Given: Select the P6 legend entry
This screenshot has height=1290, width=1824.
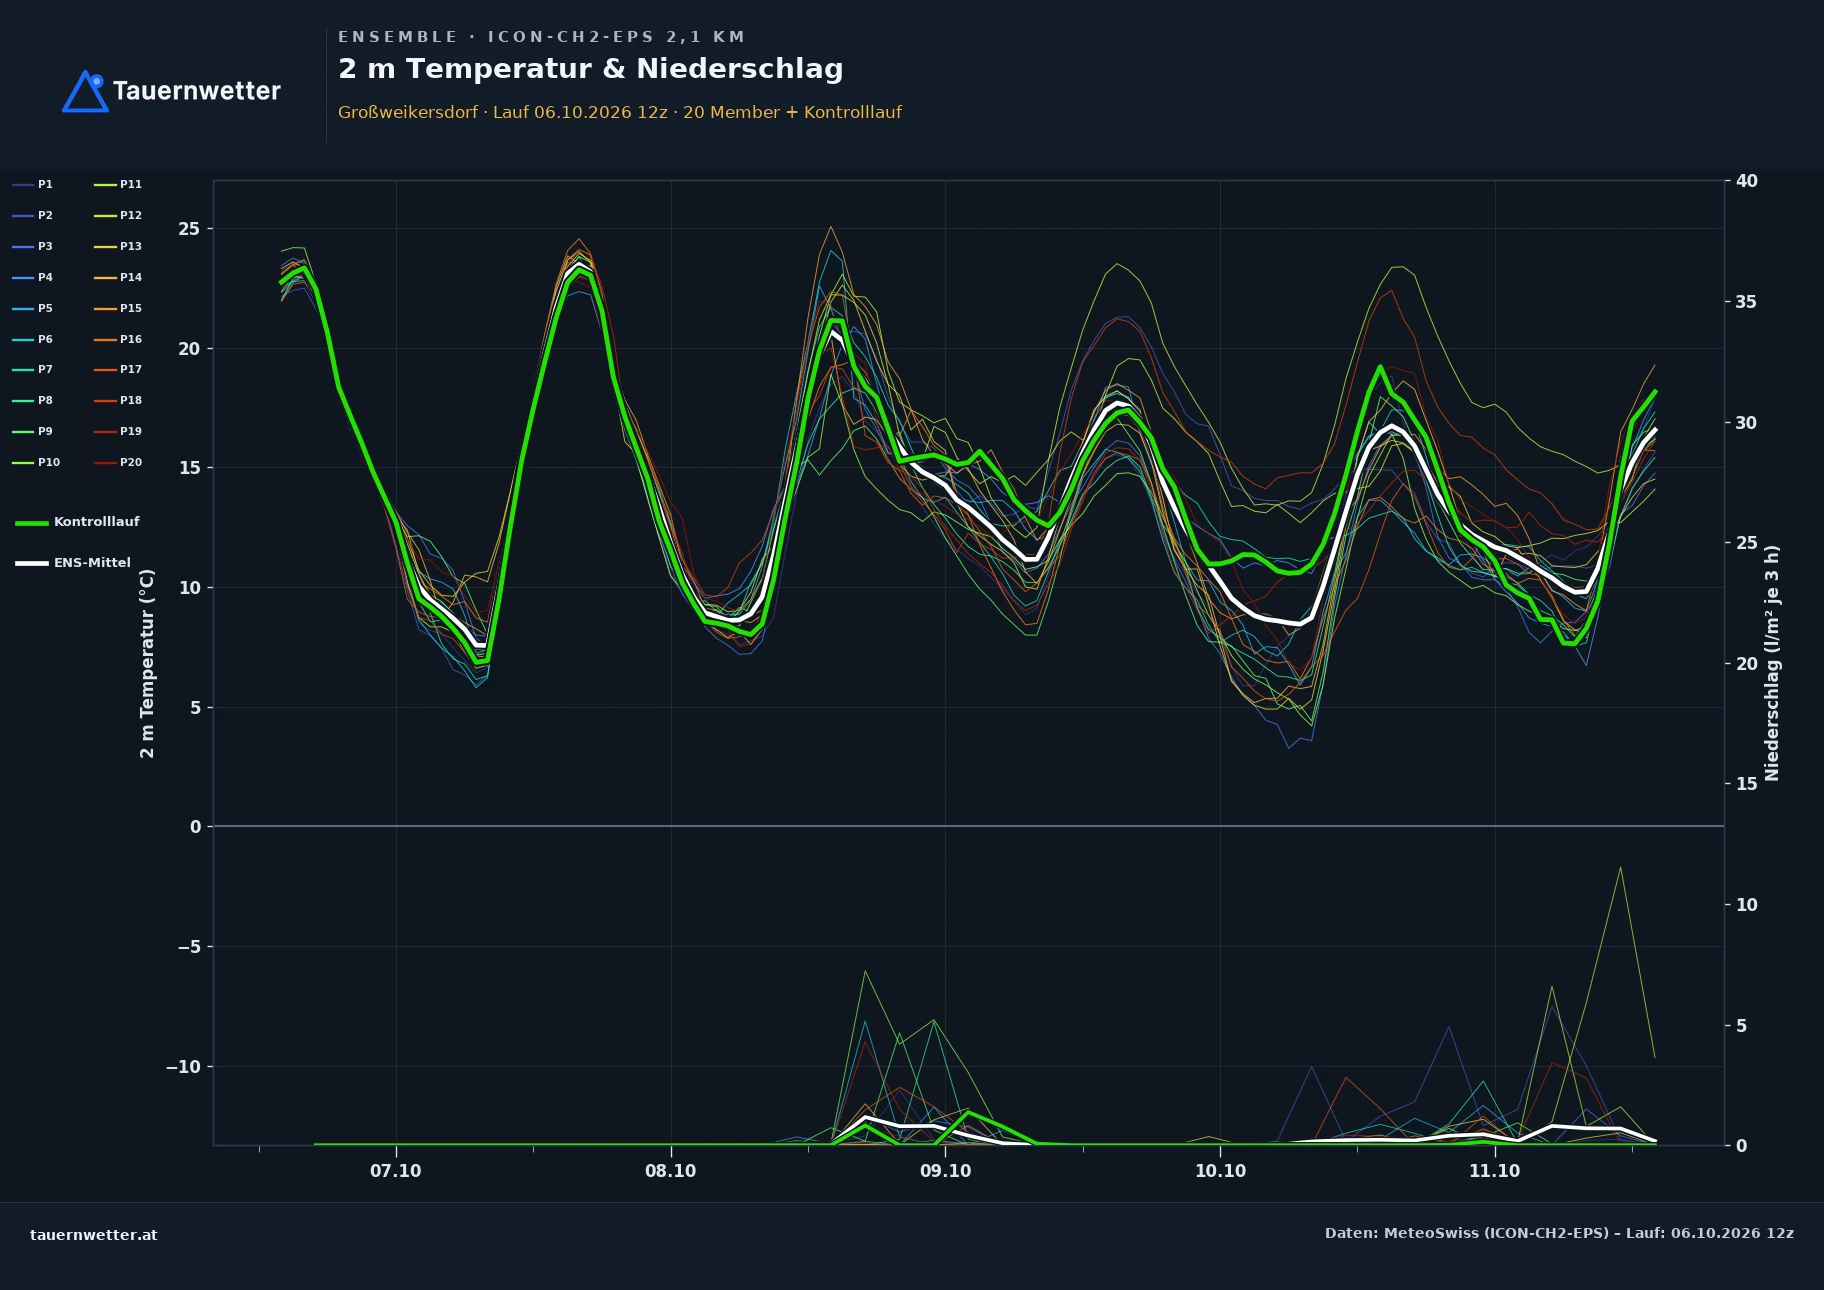Looking at the screenshot, I should point(33,339).
